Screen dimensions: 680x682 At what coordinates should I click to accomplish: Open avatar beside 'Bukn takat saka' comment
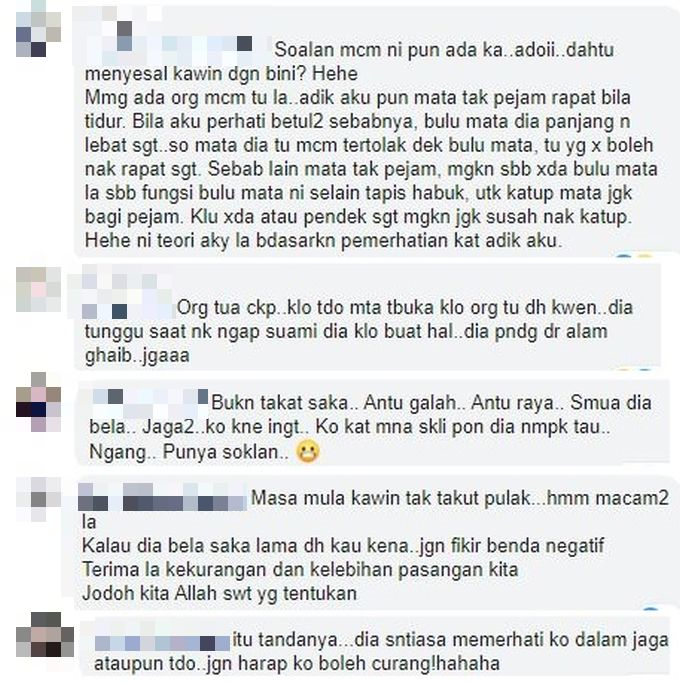tap(38, 402)
